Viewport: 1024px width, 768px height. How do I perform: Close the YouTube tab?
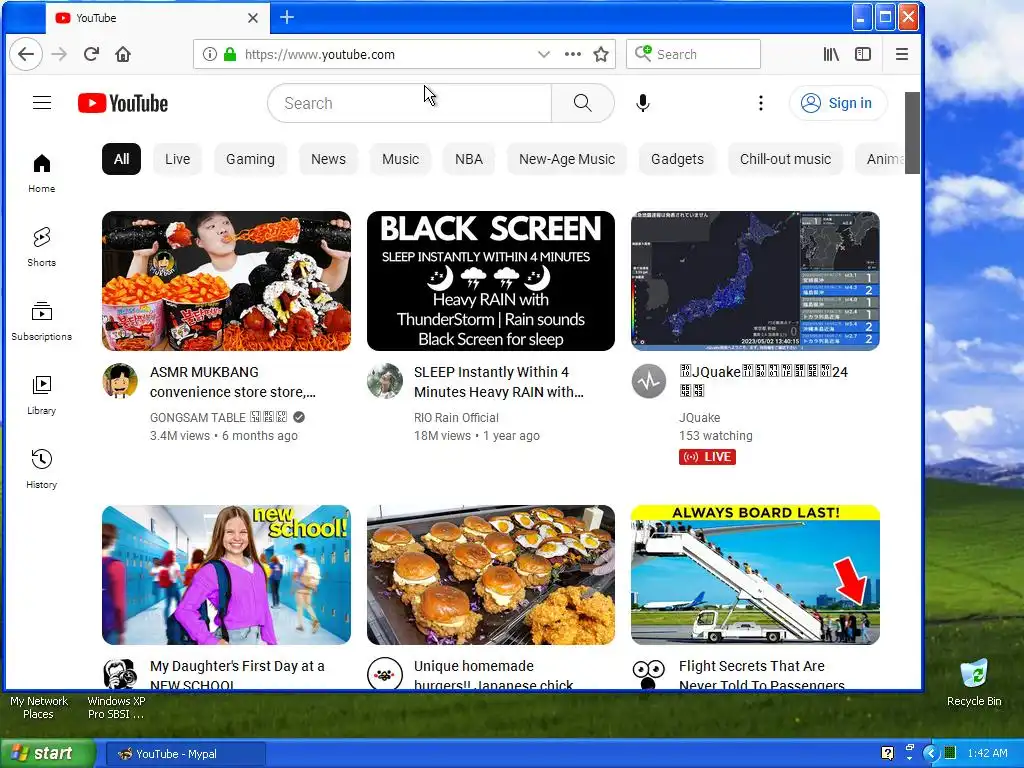point(253,18)
